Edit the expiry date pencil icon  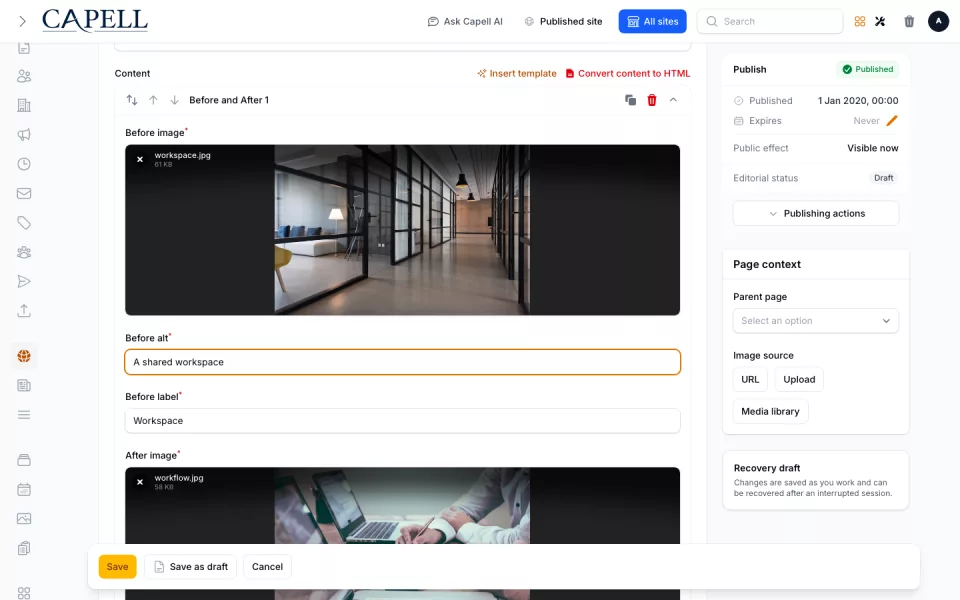point(892,121)
